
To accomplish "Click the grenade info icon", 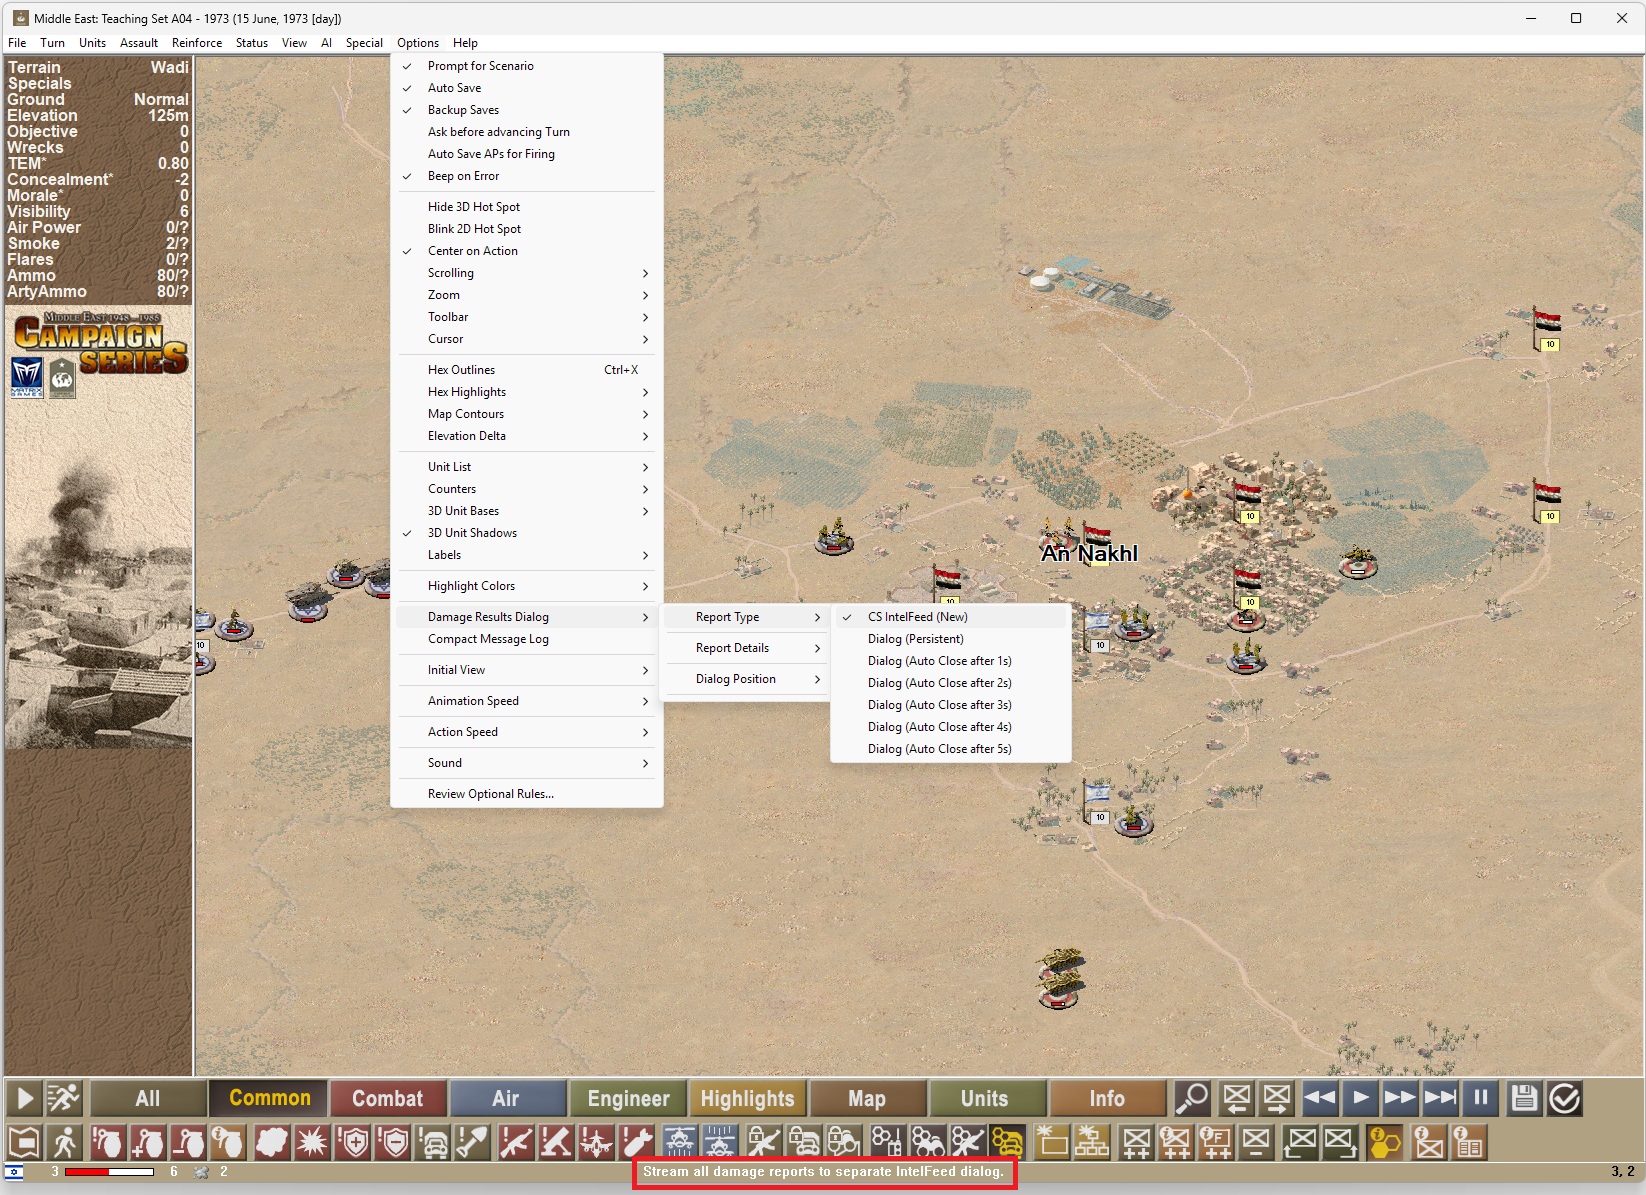I will [x=228, y=1141].
